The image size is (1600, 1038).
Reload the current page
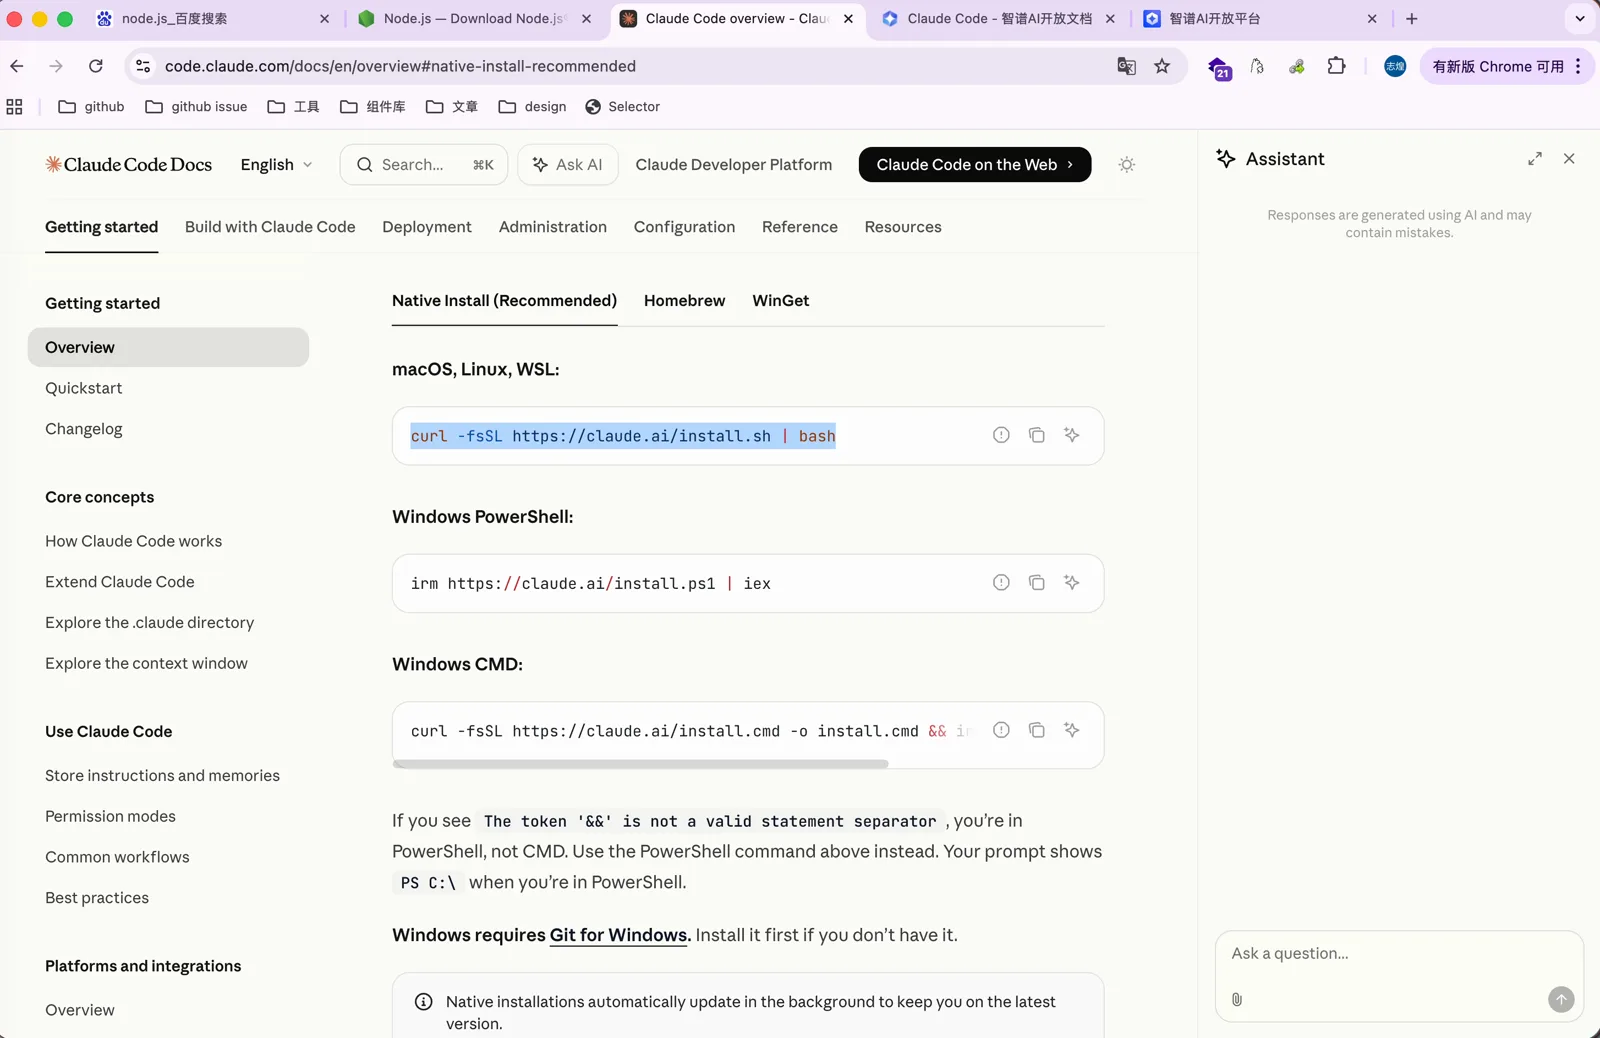coord(96,66)
